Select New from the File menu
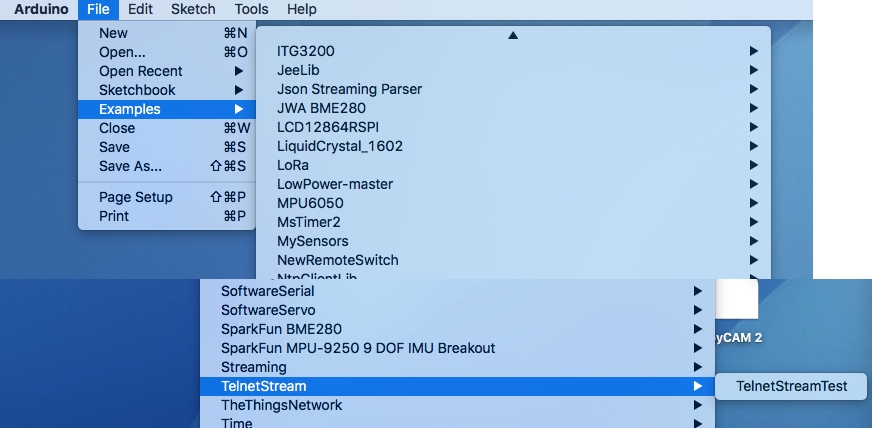 tap(113, 33)
